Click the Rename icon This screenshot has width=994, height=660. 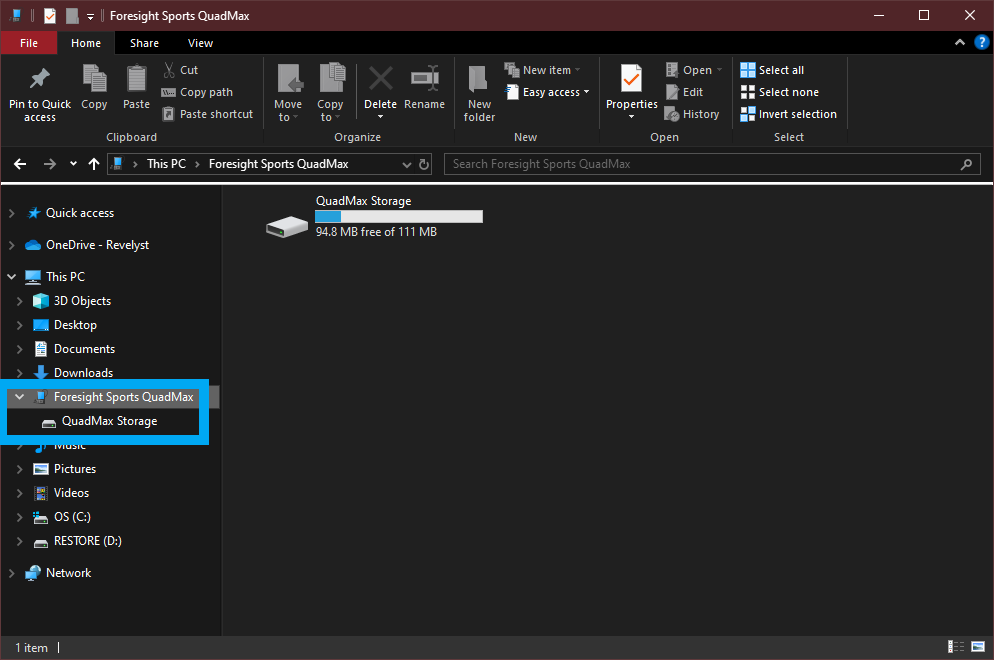click(x=425, y=79)
